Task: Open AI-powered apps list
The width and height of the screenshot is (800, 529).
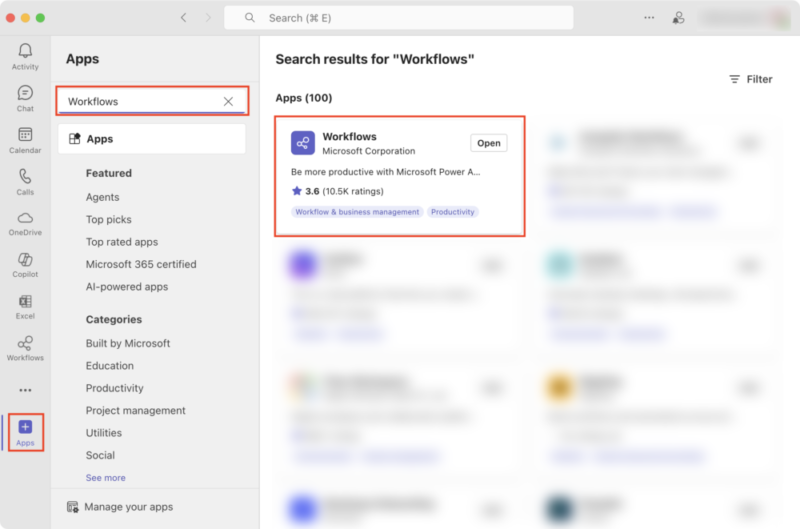Action: coord(127,287)
